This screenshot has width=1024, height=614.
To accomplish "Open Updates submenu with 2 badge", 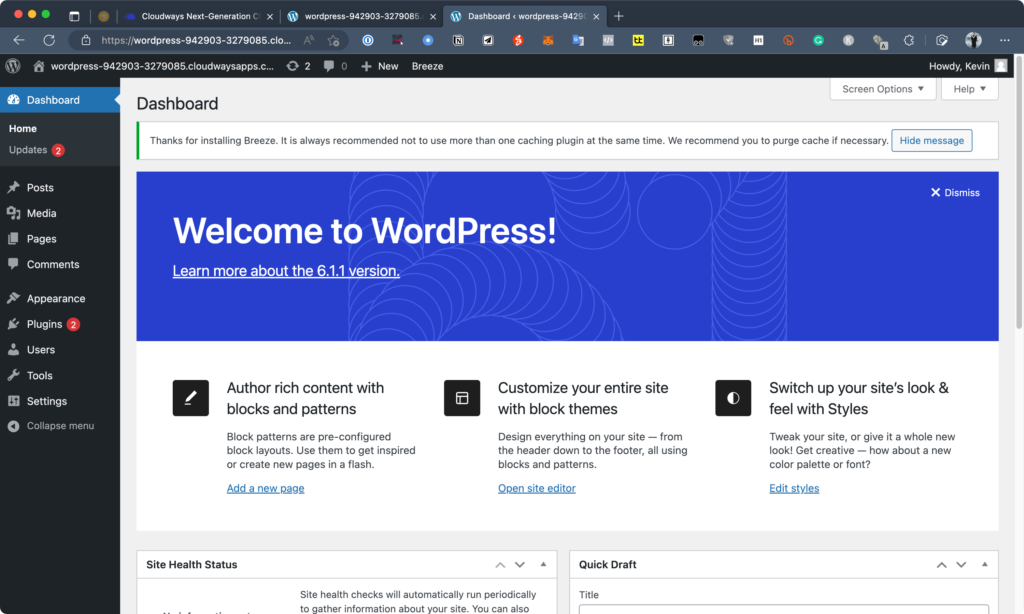I will click(x=36, y=150).
